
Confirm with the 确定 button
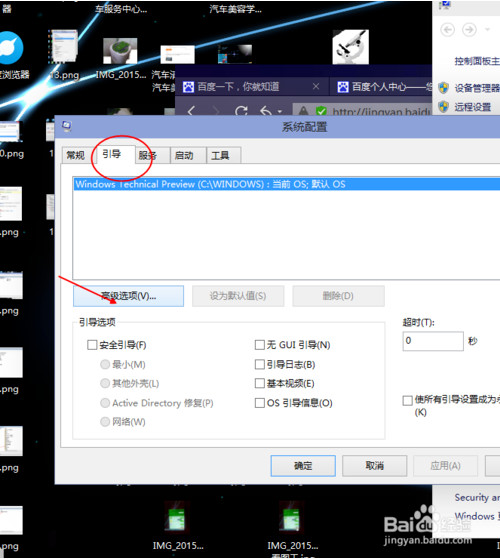[x=303, y=466]
